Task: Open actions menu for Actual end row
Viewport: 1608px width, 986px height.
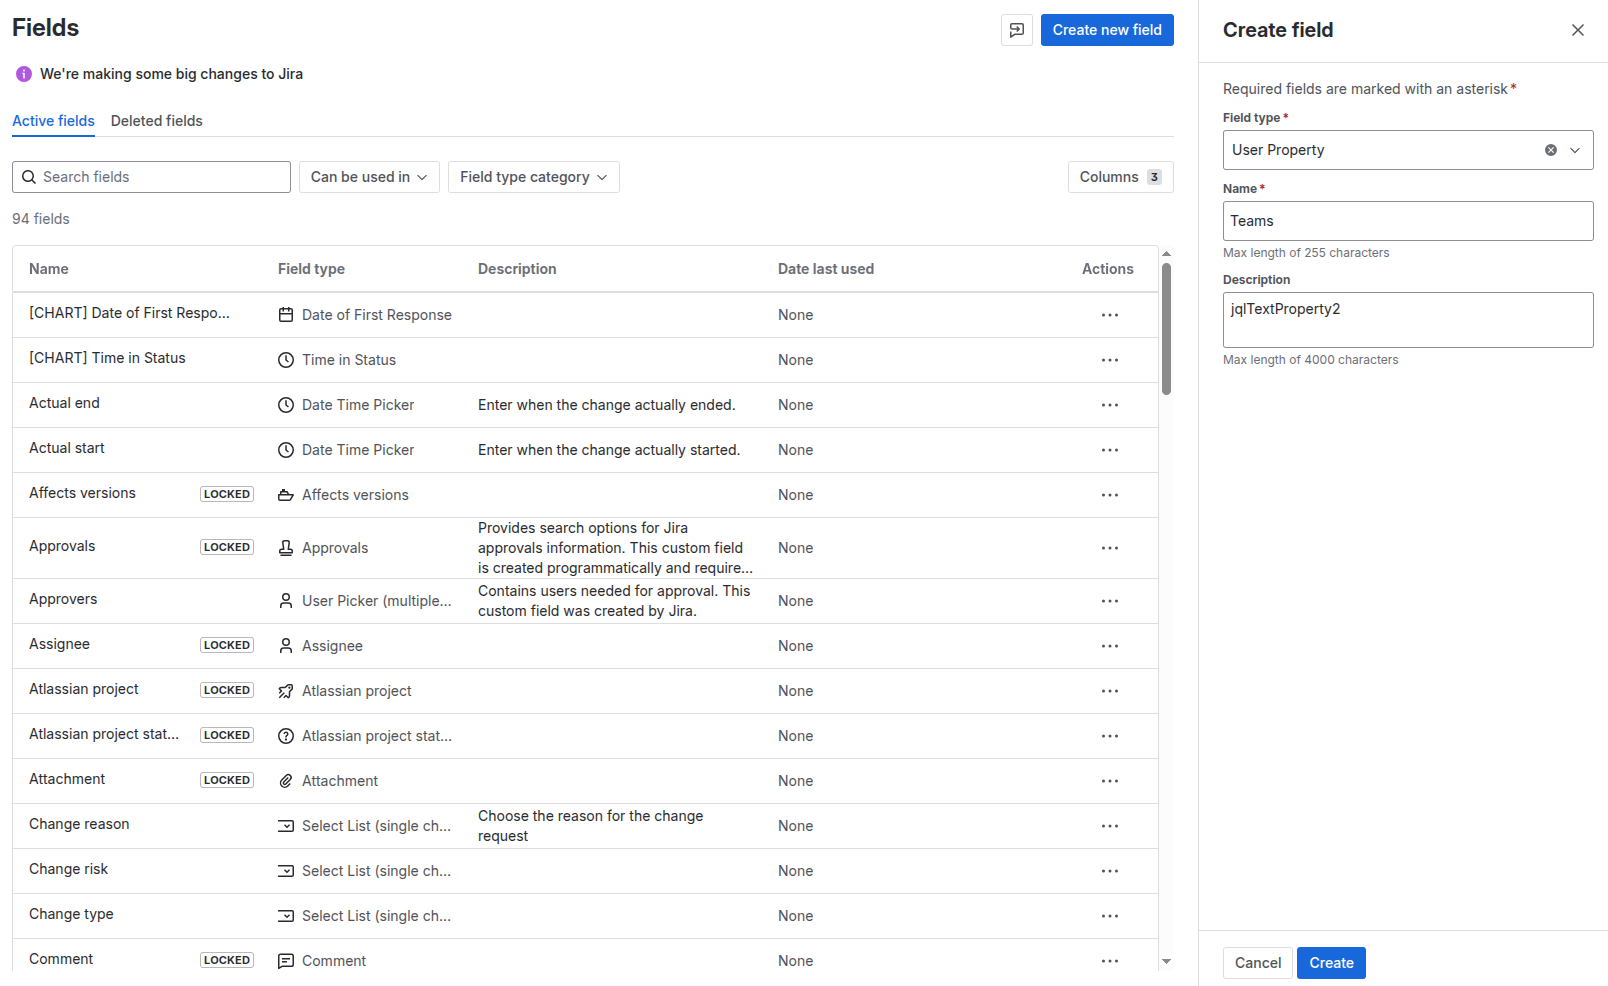Action: tap(1109, 405)
